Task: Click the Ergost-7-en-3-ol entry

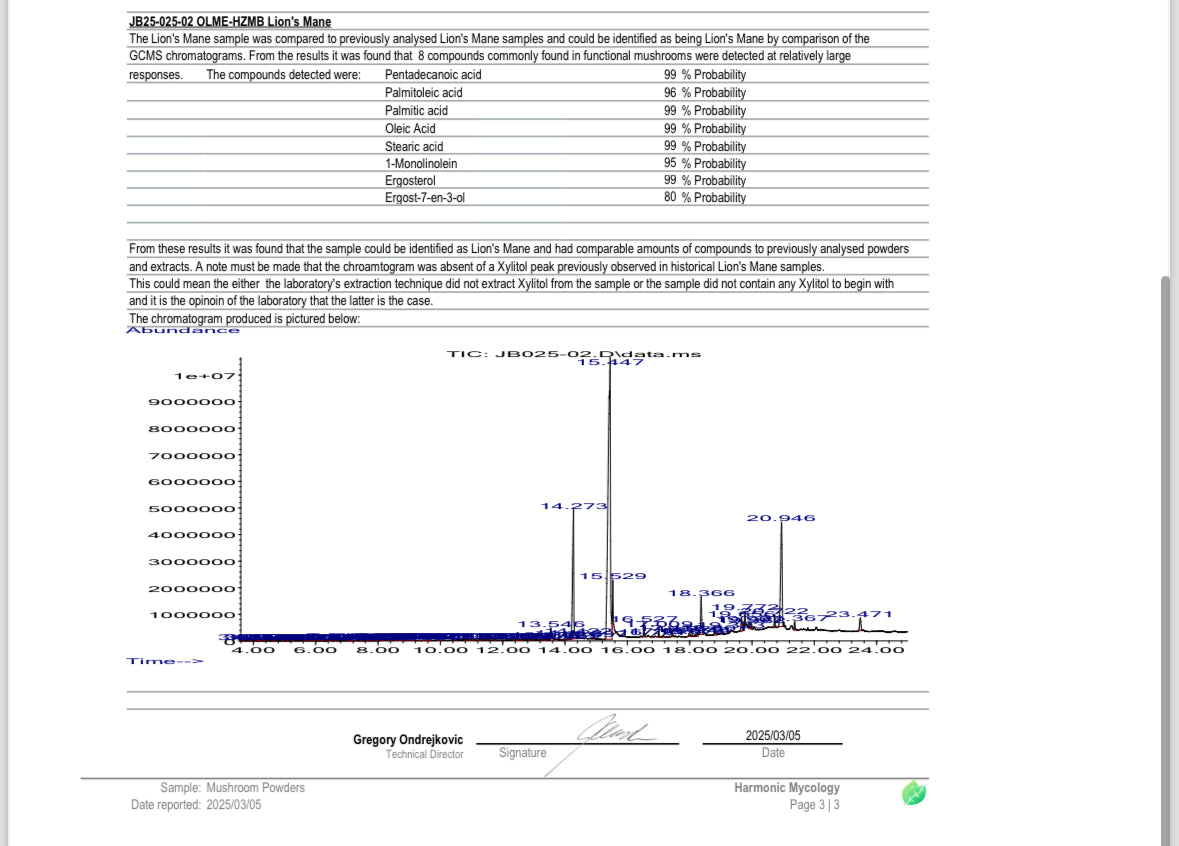Action: [425, 198]
